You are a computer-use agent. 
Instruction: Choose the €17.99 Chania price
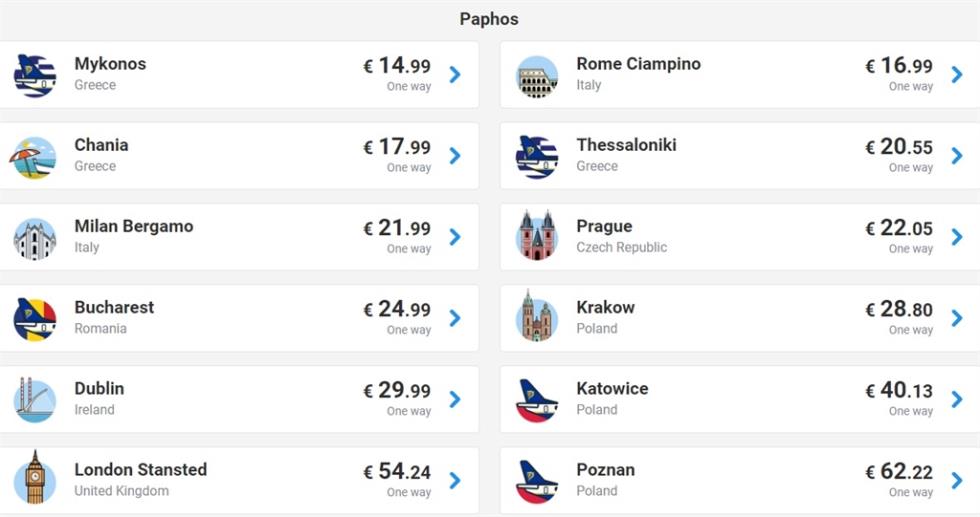pos(398,147)
